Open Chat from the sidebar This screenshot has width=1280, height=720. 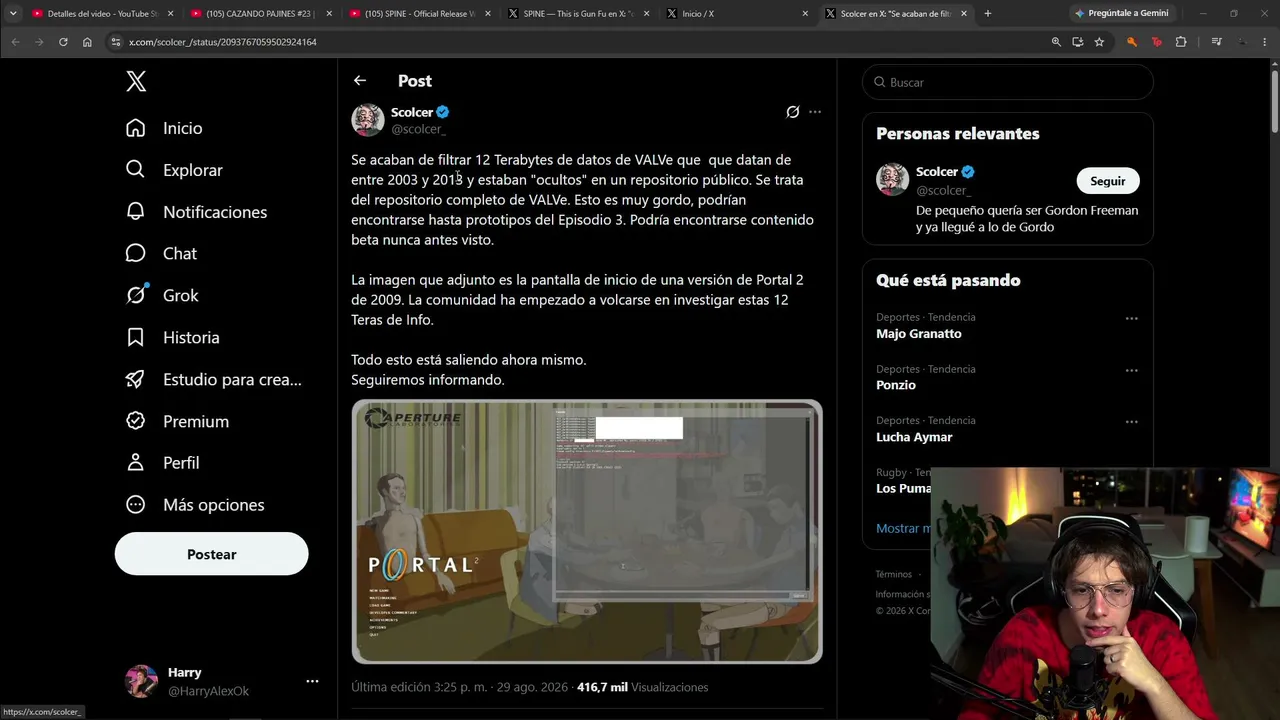pos(161,254)
